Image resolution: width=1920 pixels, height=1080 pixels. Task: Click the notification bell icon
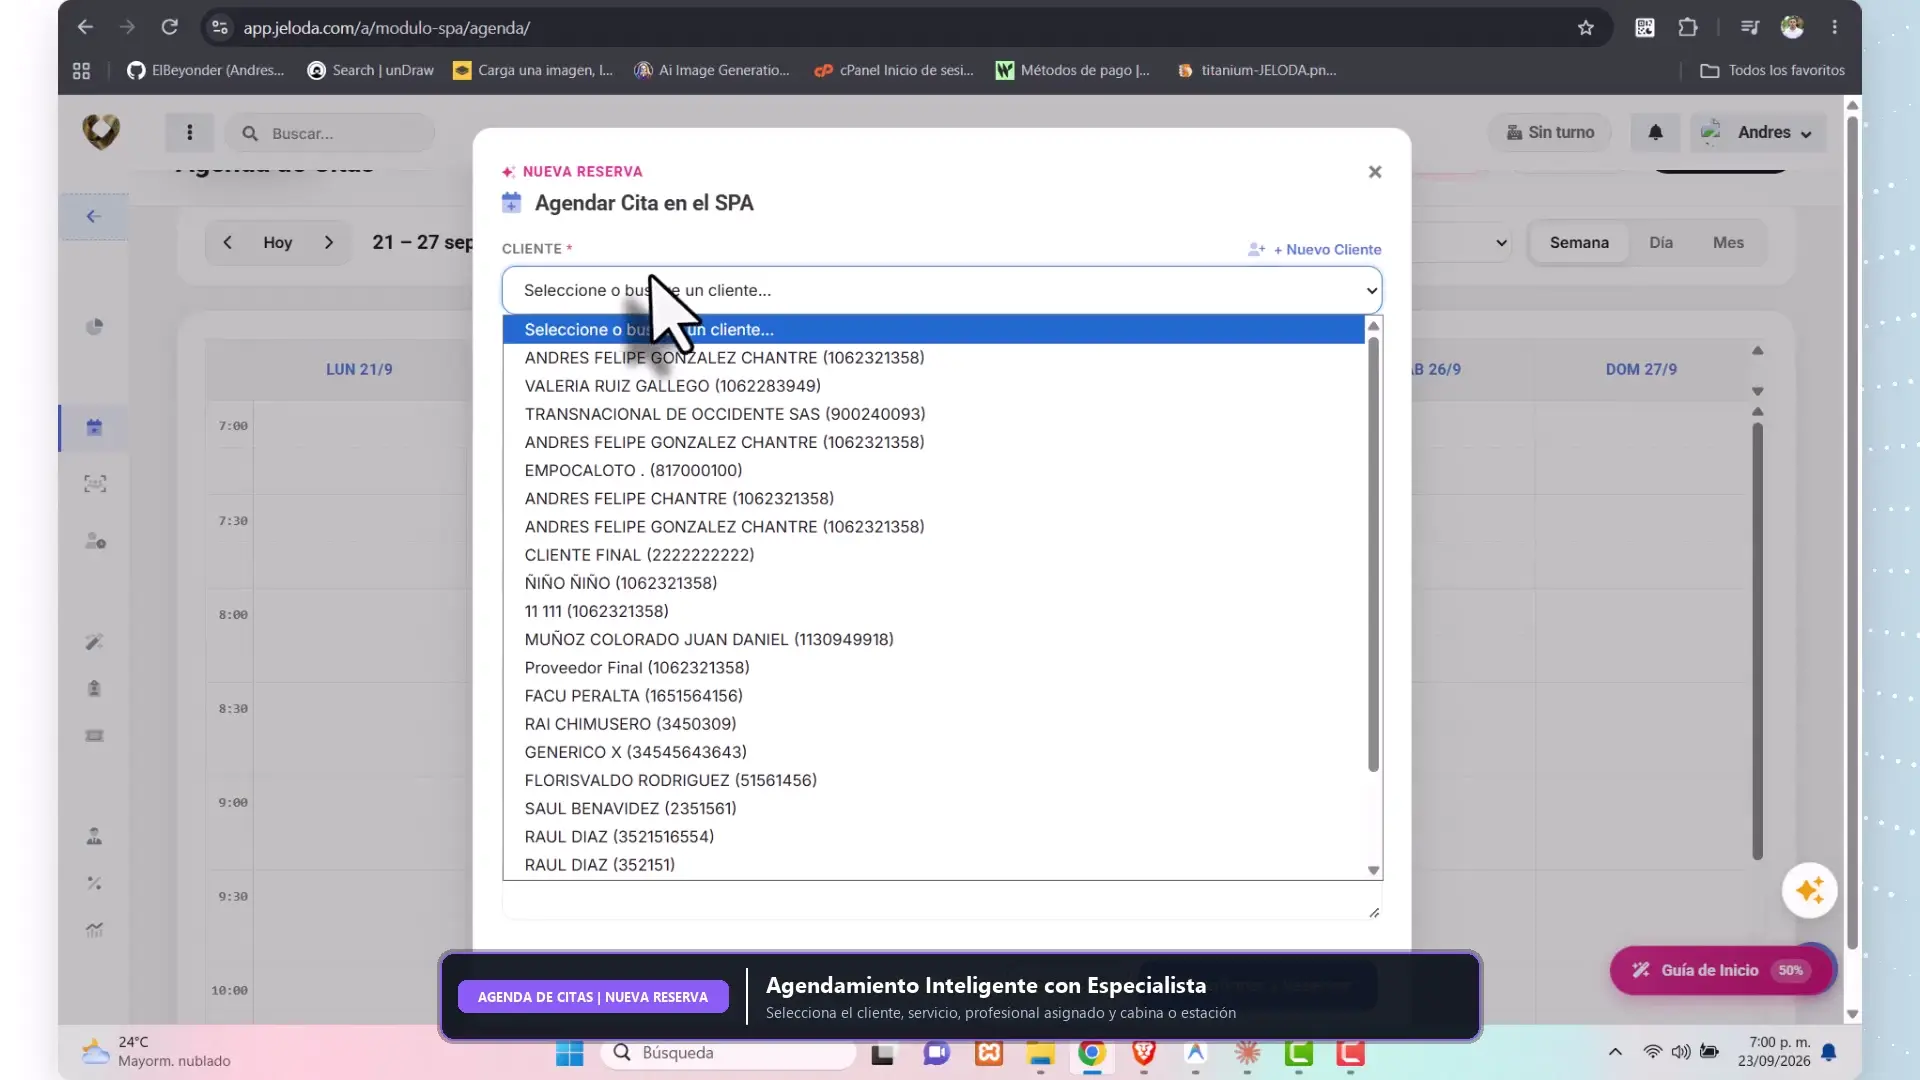(1655, 132)
